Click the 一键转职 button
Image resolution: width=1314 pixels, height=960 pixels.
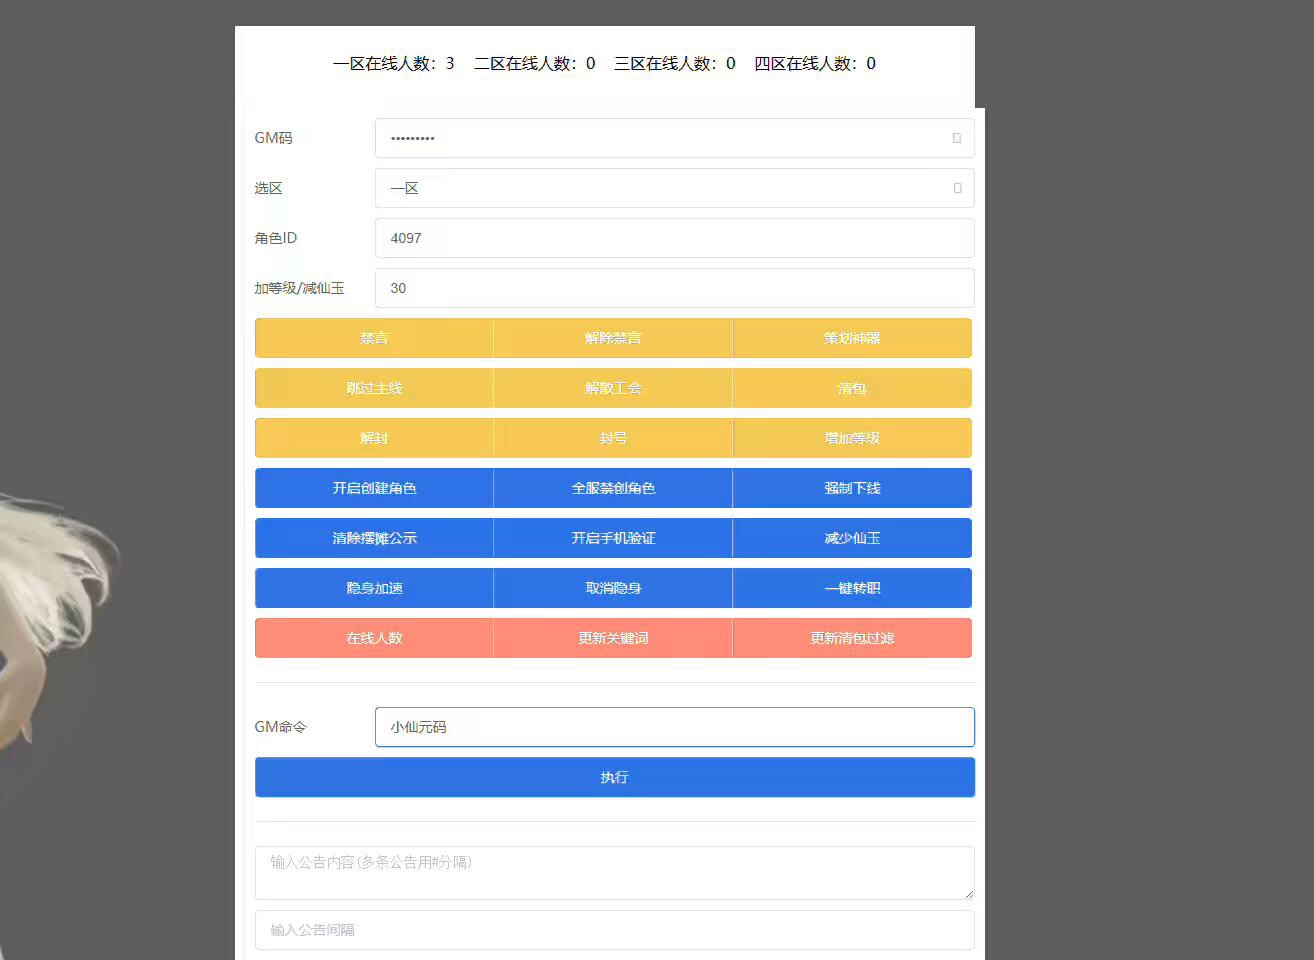(x=852, y=588)
